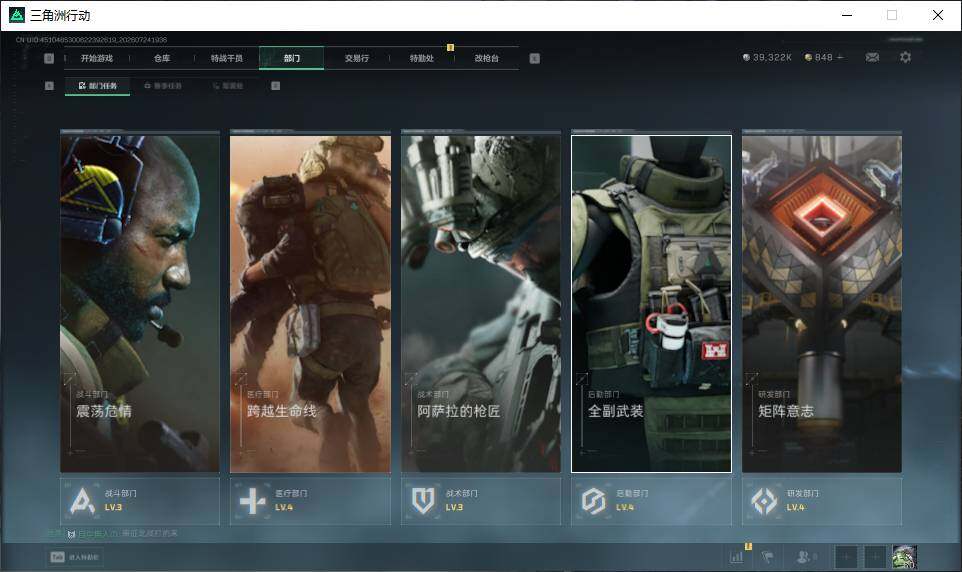Open the player avatar portrait
Image resolution: width=962 pixels, height=572 pixels.
click(904, 557)
